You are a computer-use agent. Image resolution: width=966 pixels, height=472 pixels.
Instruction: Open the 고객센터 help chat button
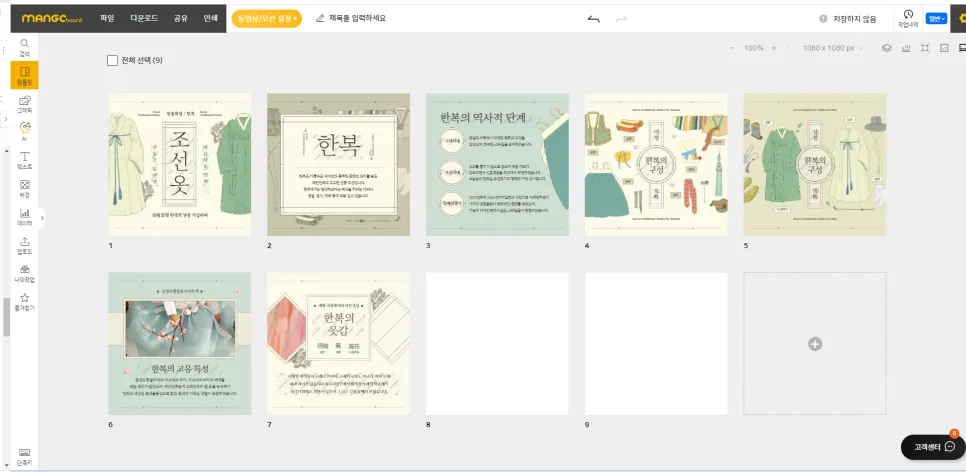click(x=933, y=447)
